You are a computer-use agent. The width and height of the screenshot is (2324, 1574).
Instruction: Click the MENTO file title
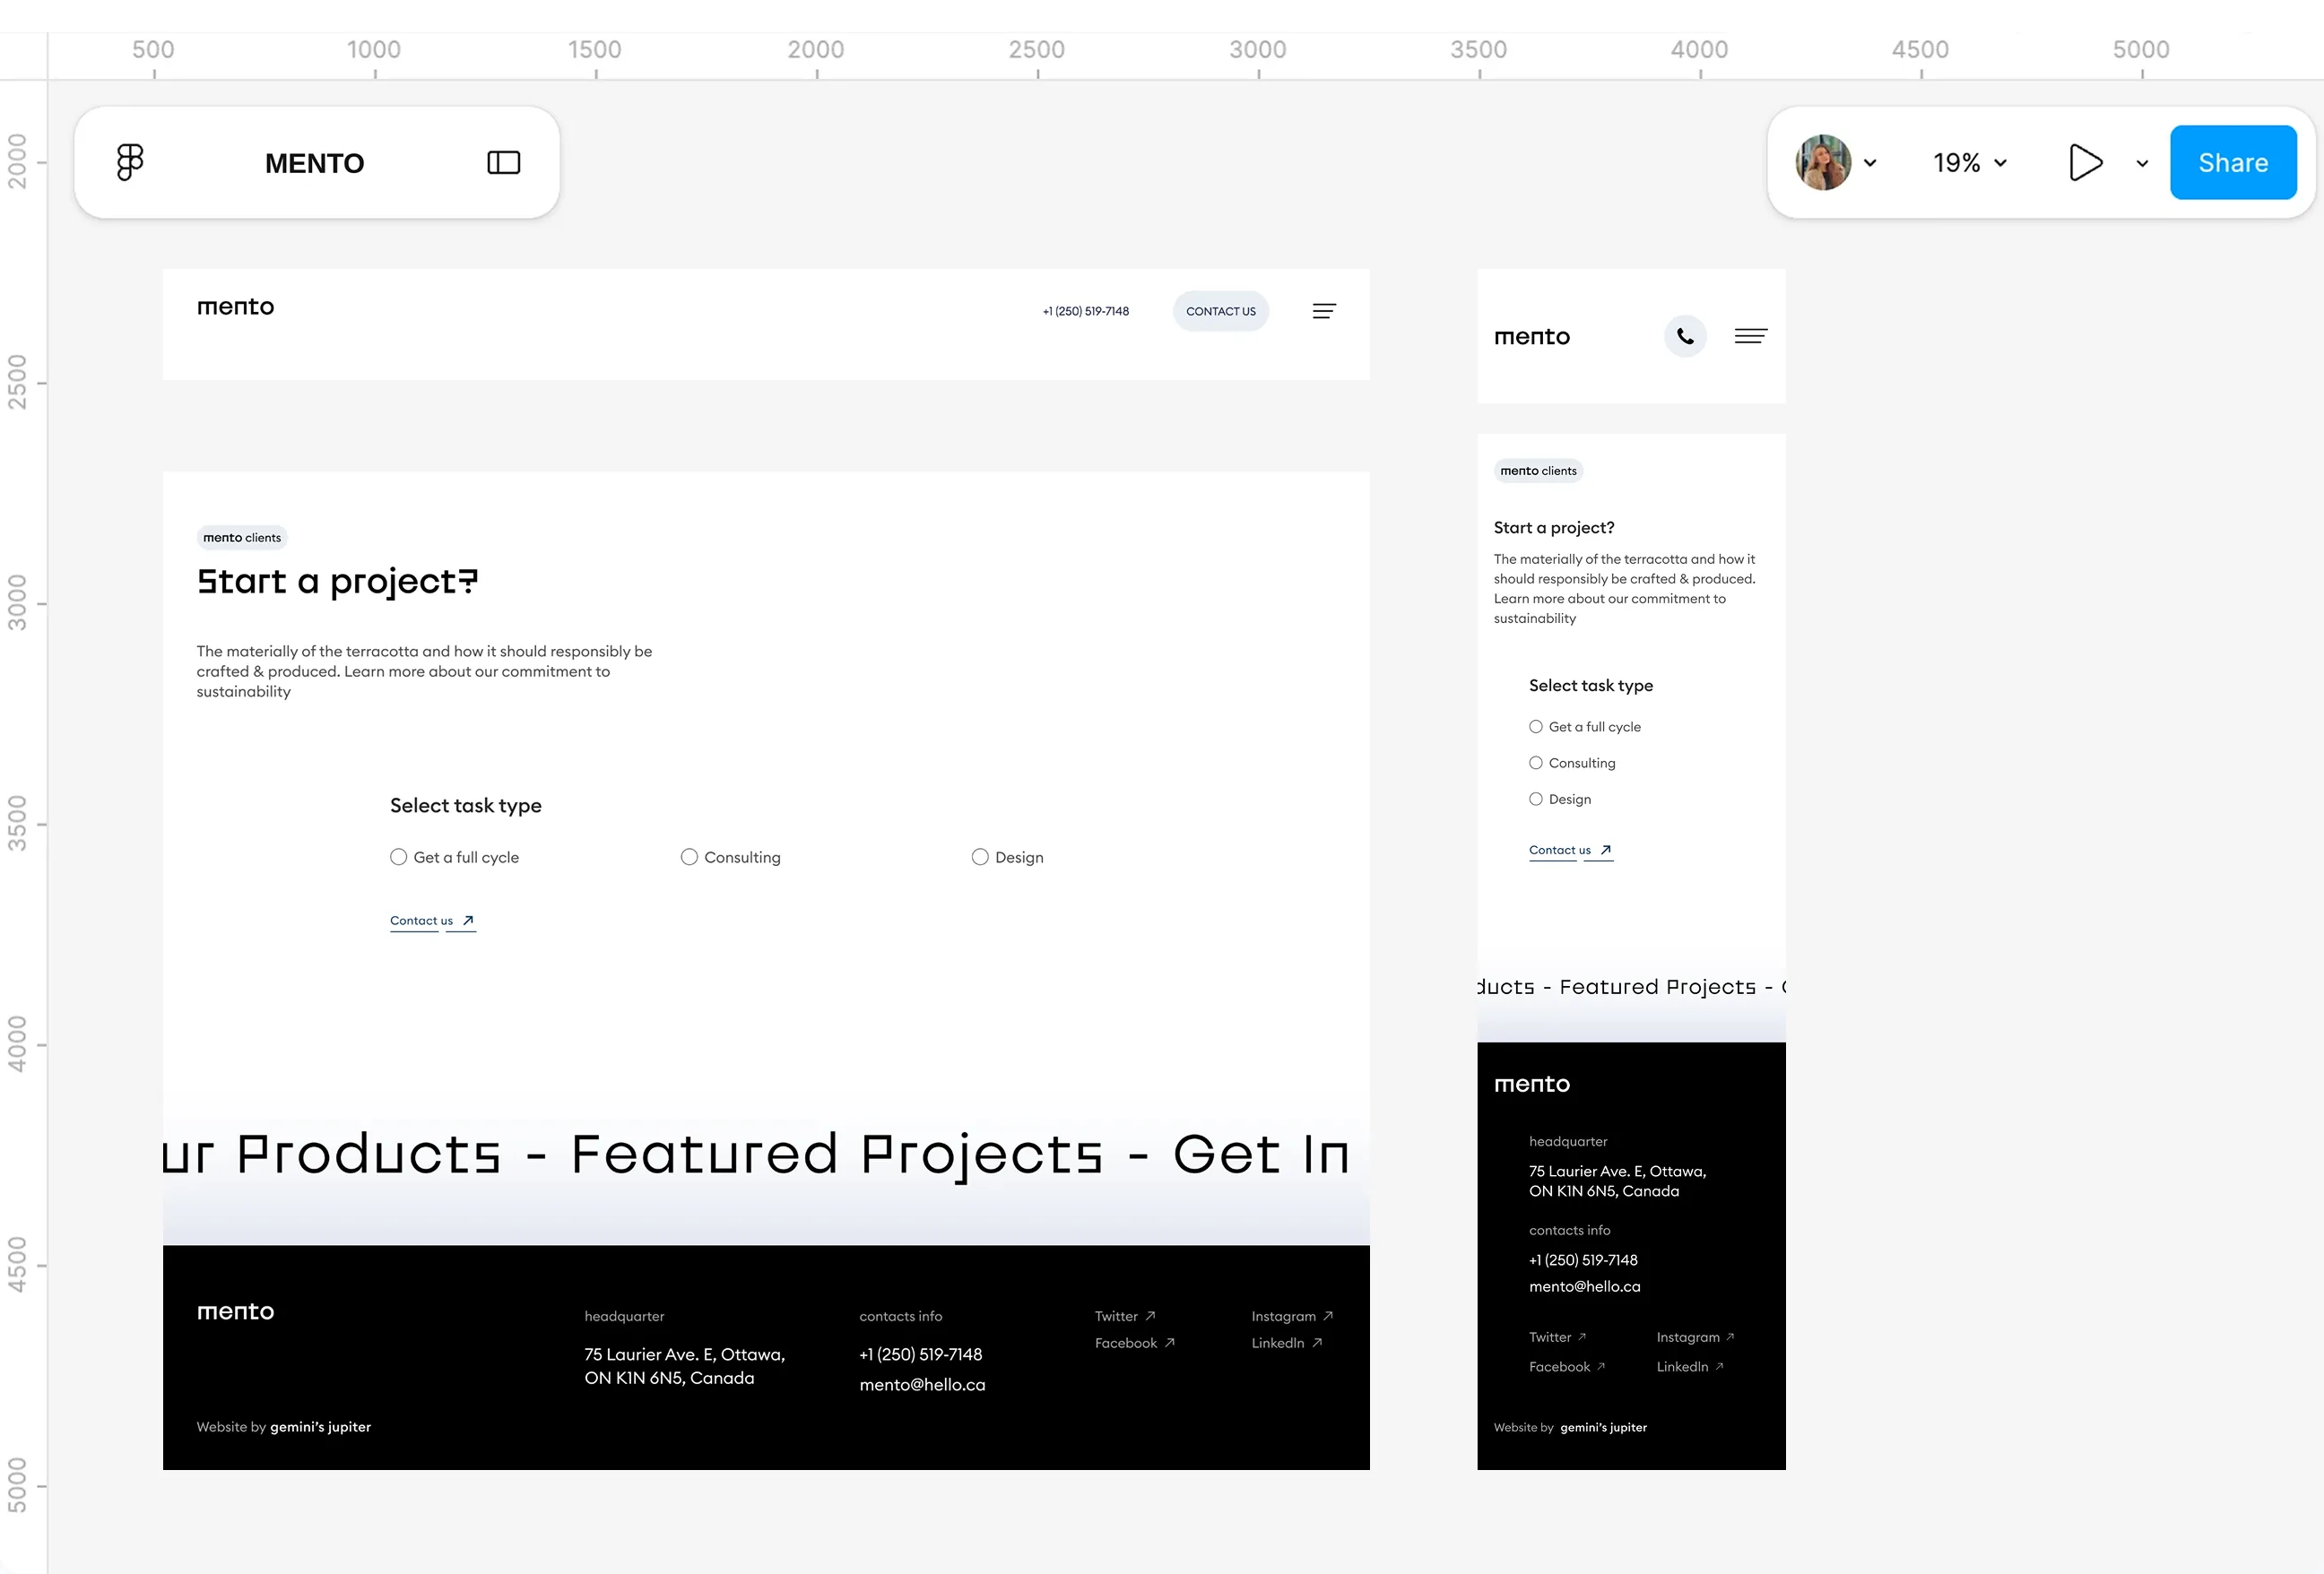[x=314, y=163]
